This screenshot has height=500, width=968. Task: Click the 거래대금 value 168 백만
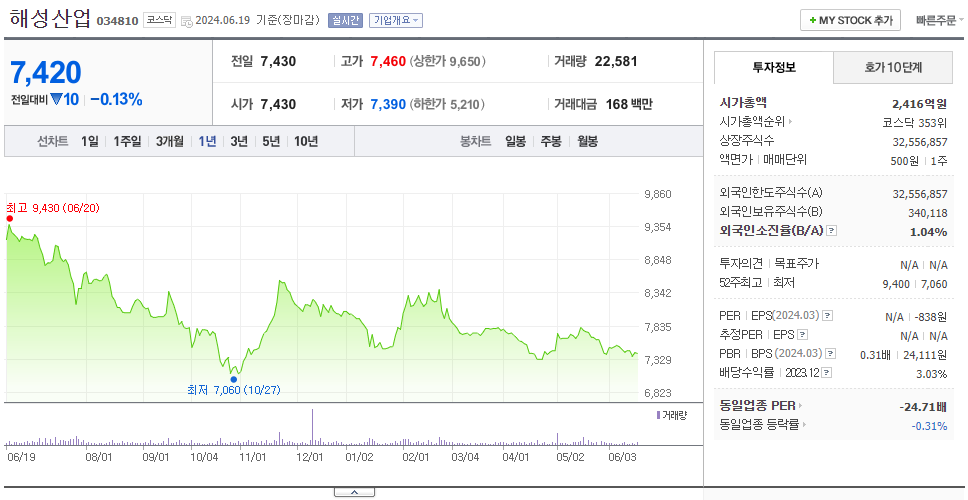[x=628, y=104]
